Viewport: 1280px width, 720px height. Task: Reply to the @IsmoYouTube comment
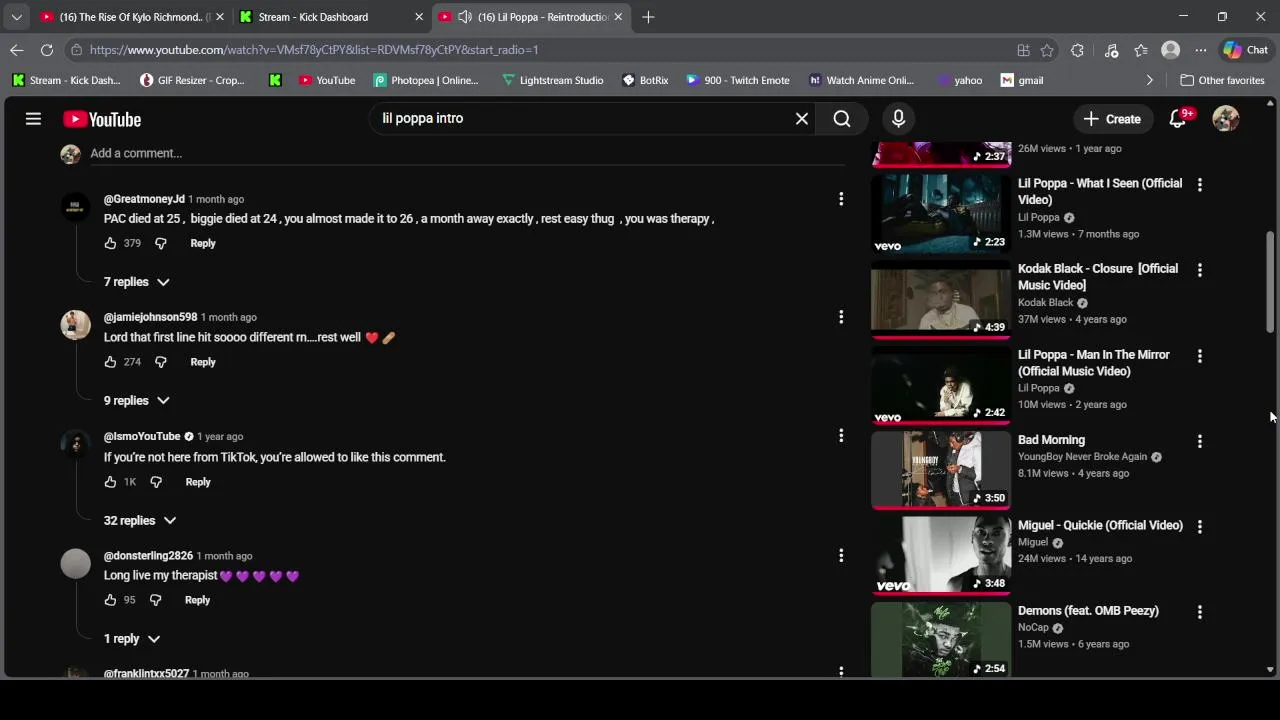point(198,482)
